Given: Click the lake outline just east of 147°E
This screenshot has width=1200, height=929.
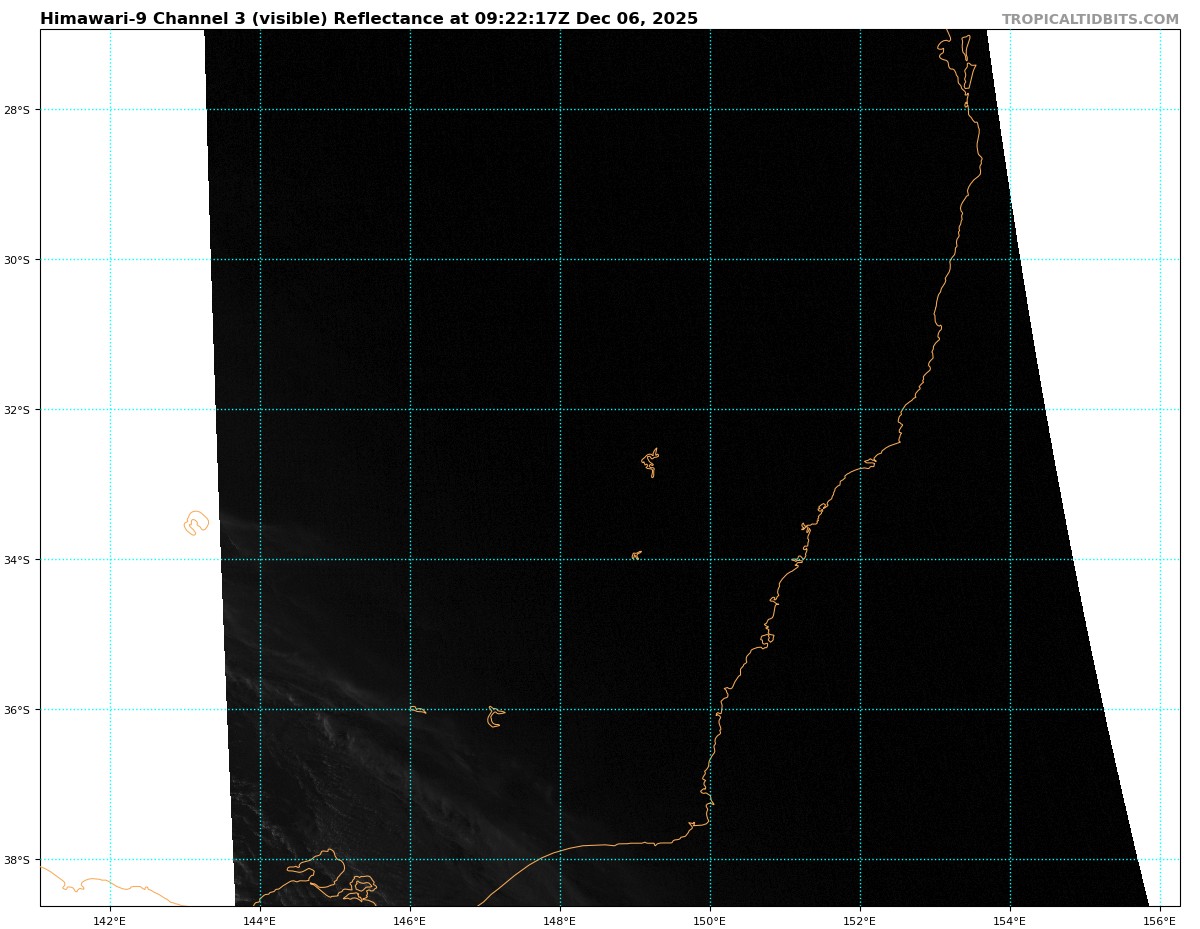Looking at the screenshot, I should [494, 717].
